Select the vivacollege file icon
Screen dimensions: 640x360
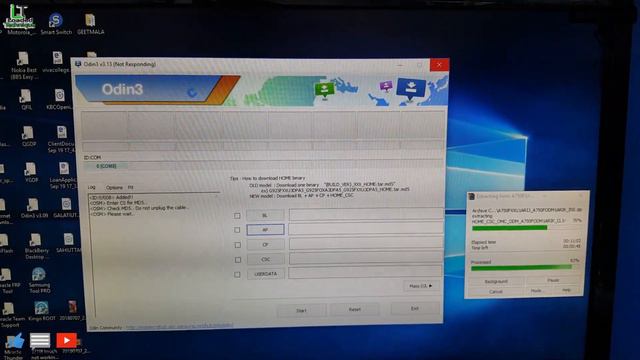(57, 62)
